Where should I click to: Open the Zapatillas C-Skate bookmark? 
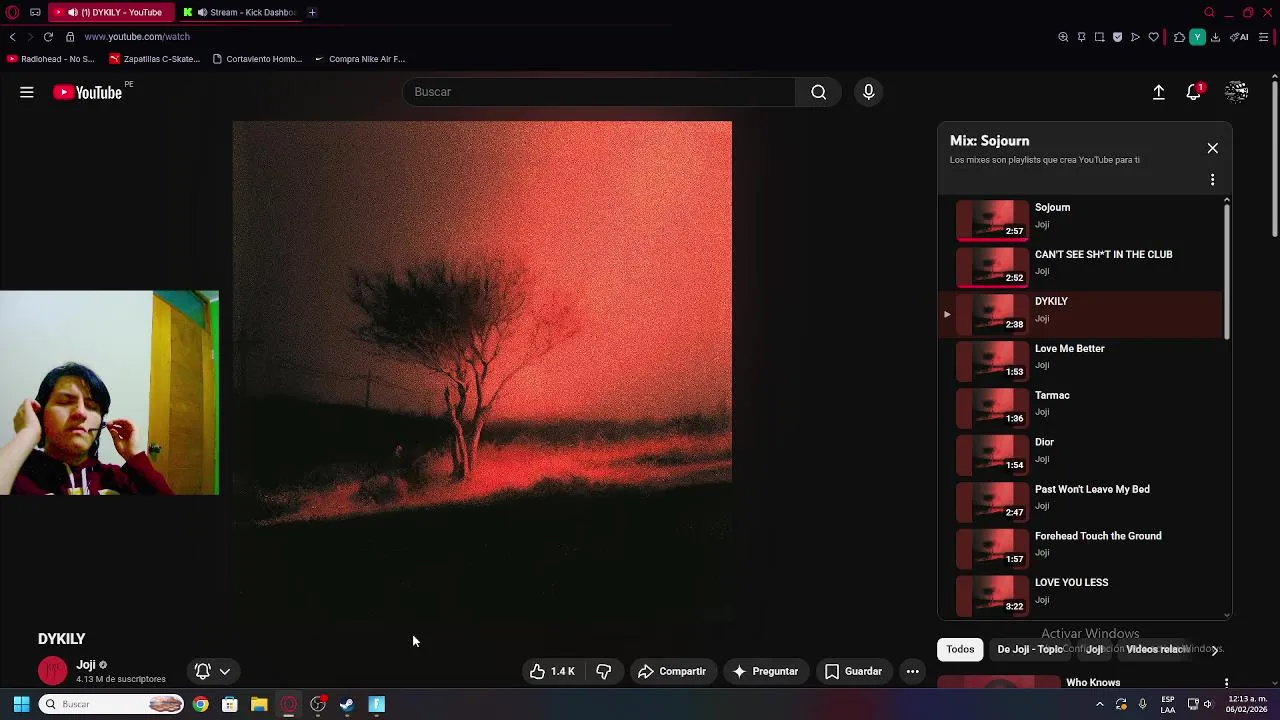point(155,59)
